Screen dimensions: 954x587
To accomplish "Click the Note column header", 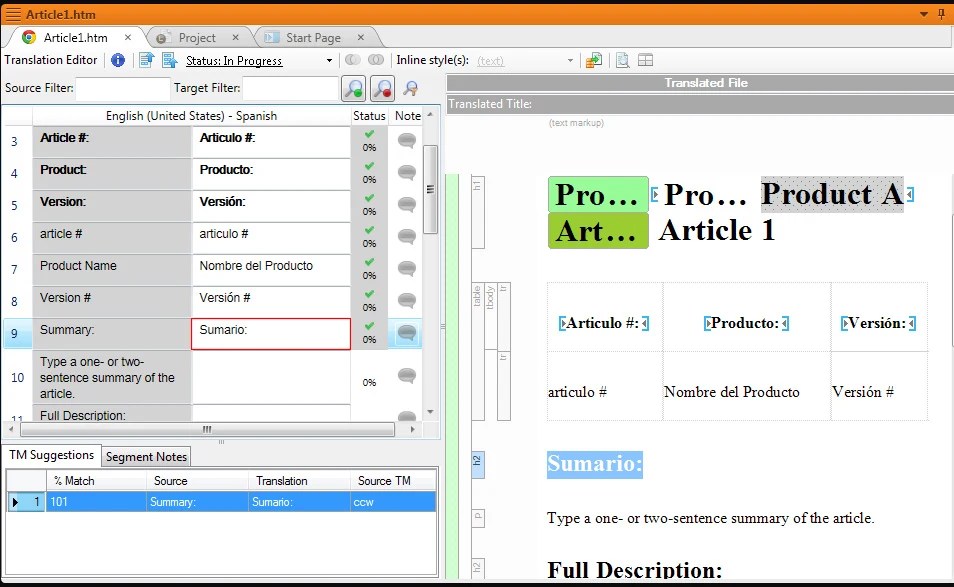I will tap(408, 116).
